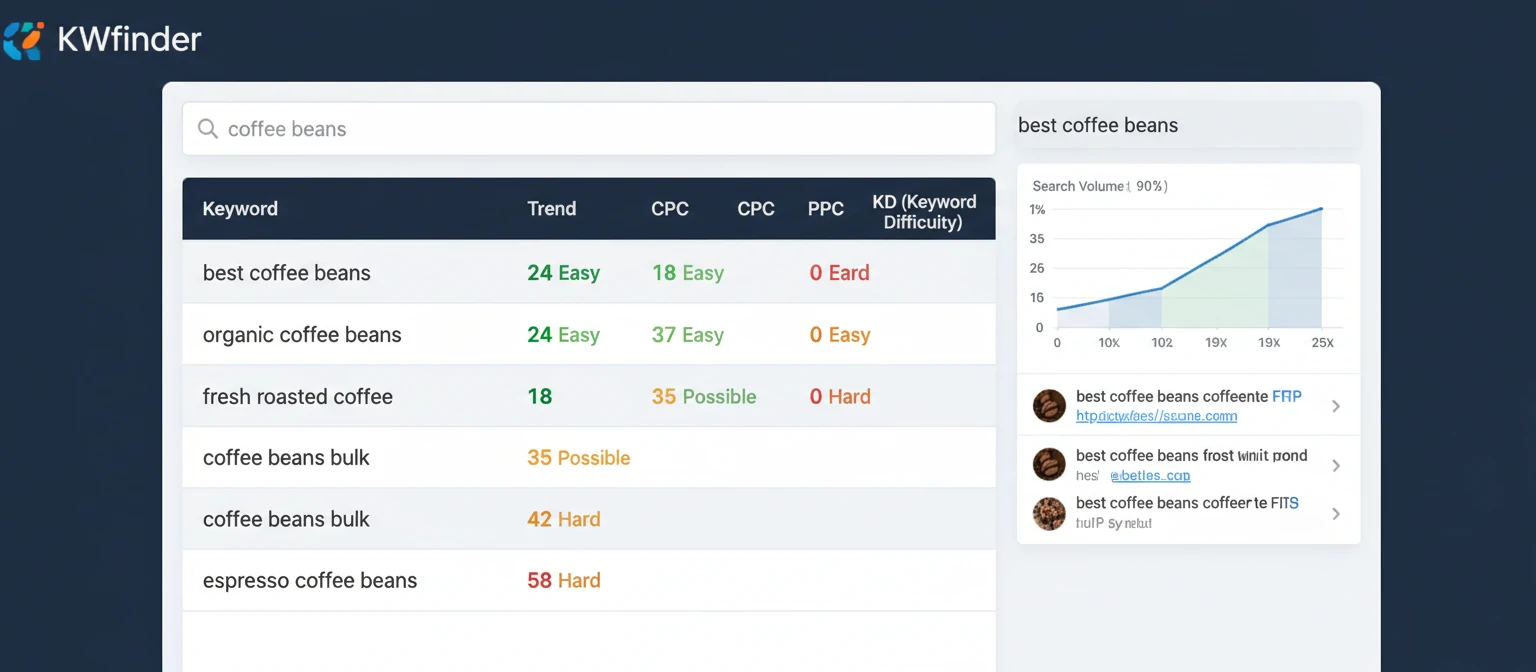Click the magnifying glass search icon

click(207, 128)
